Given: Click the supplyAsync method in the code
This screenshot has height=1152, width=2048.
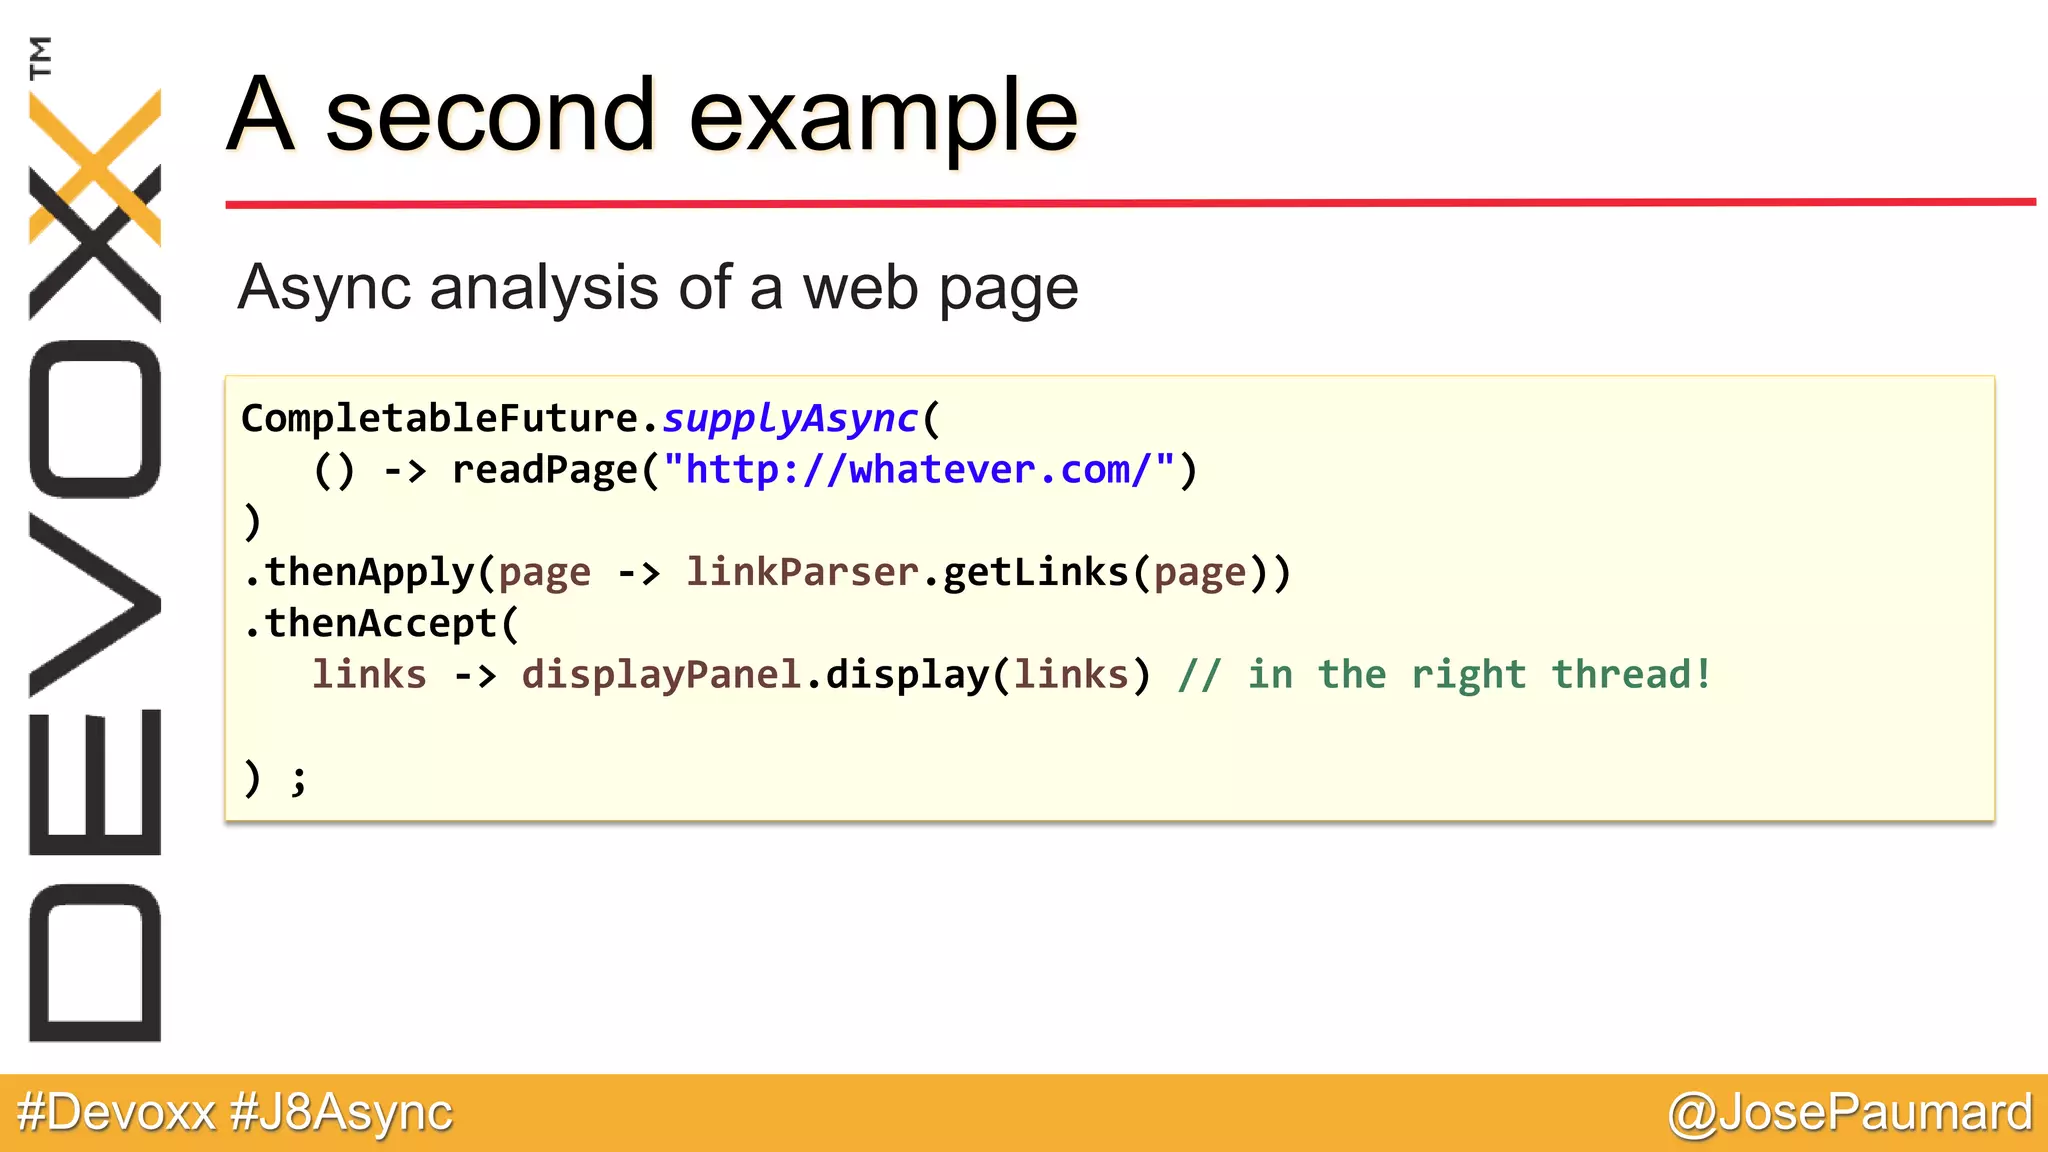Looking at the screenshot, I should click(x=789, y=418).
